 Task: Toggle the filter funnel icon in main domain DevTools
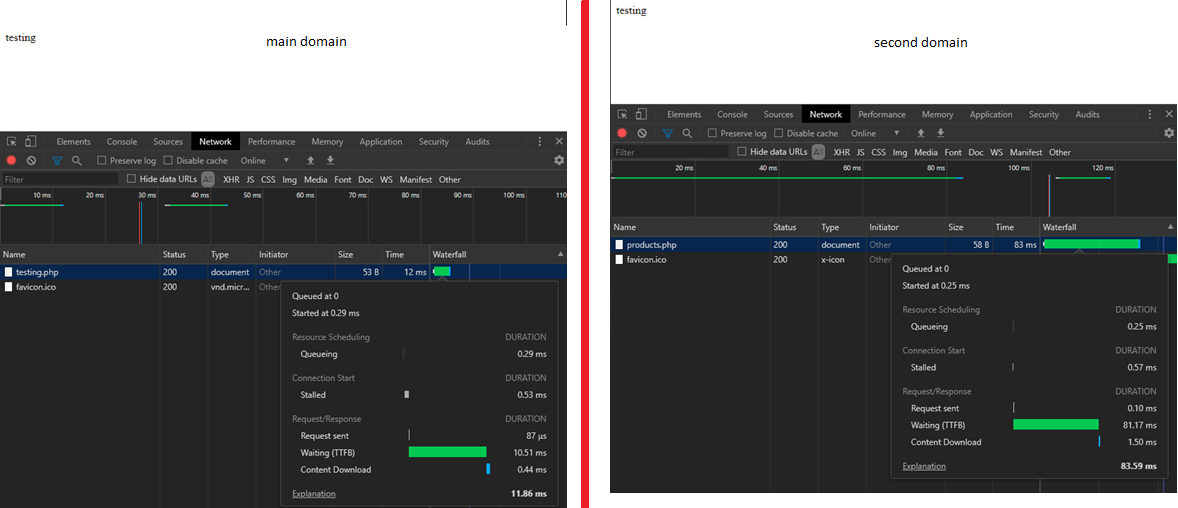tap(56, 160)
